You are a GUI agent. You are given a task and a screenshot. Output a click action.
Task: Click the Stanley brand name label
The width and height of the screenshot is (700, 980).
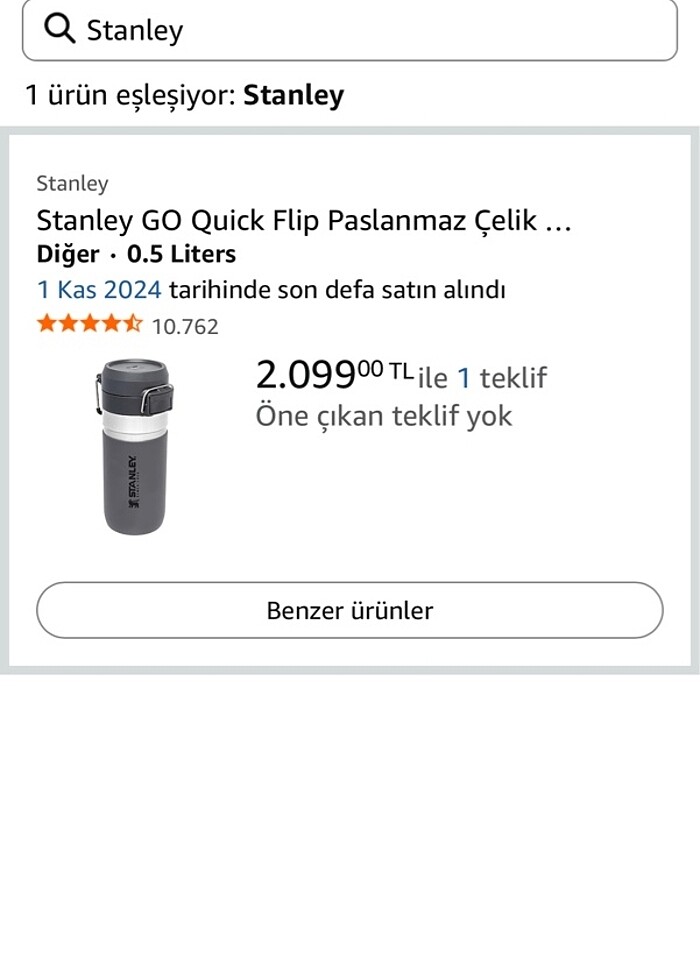[72, 184]
